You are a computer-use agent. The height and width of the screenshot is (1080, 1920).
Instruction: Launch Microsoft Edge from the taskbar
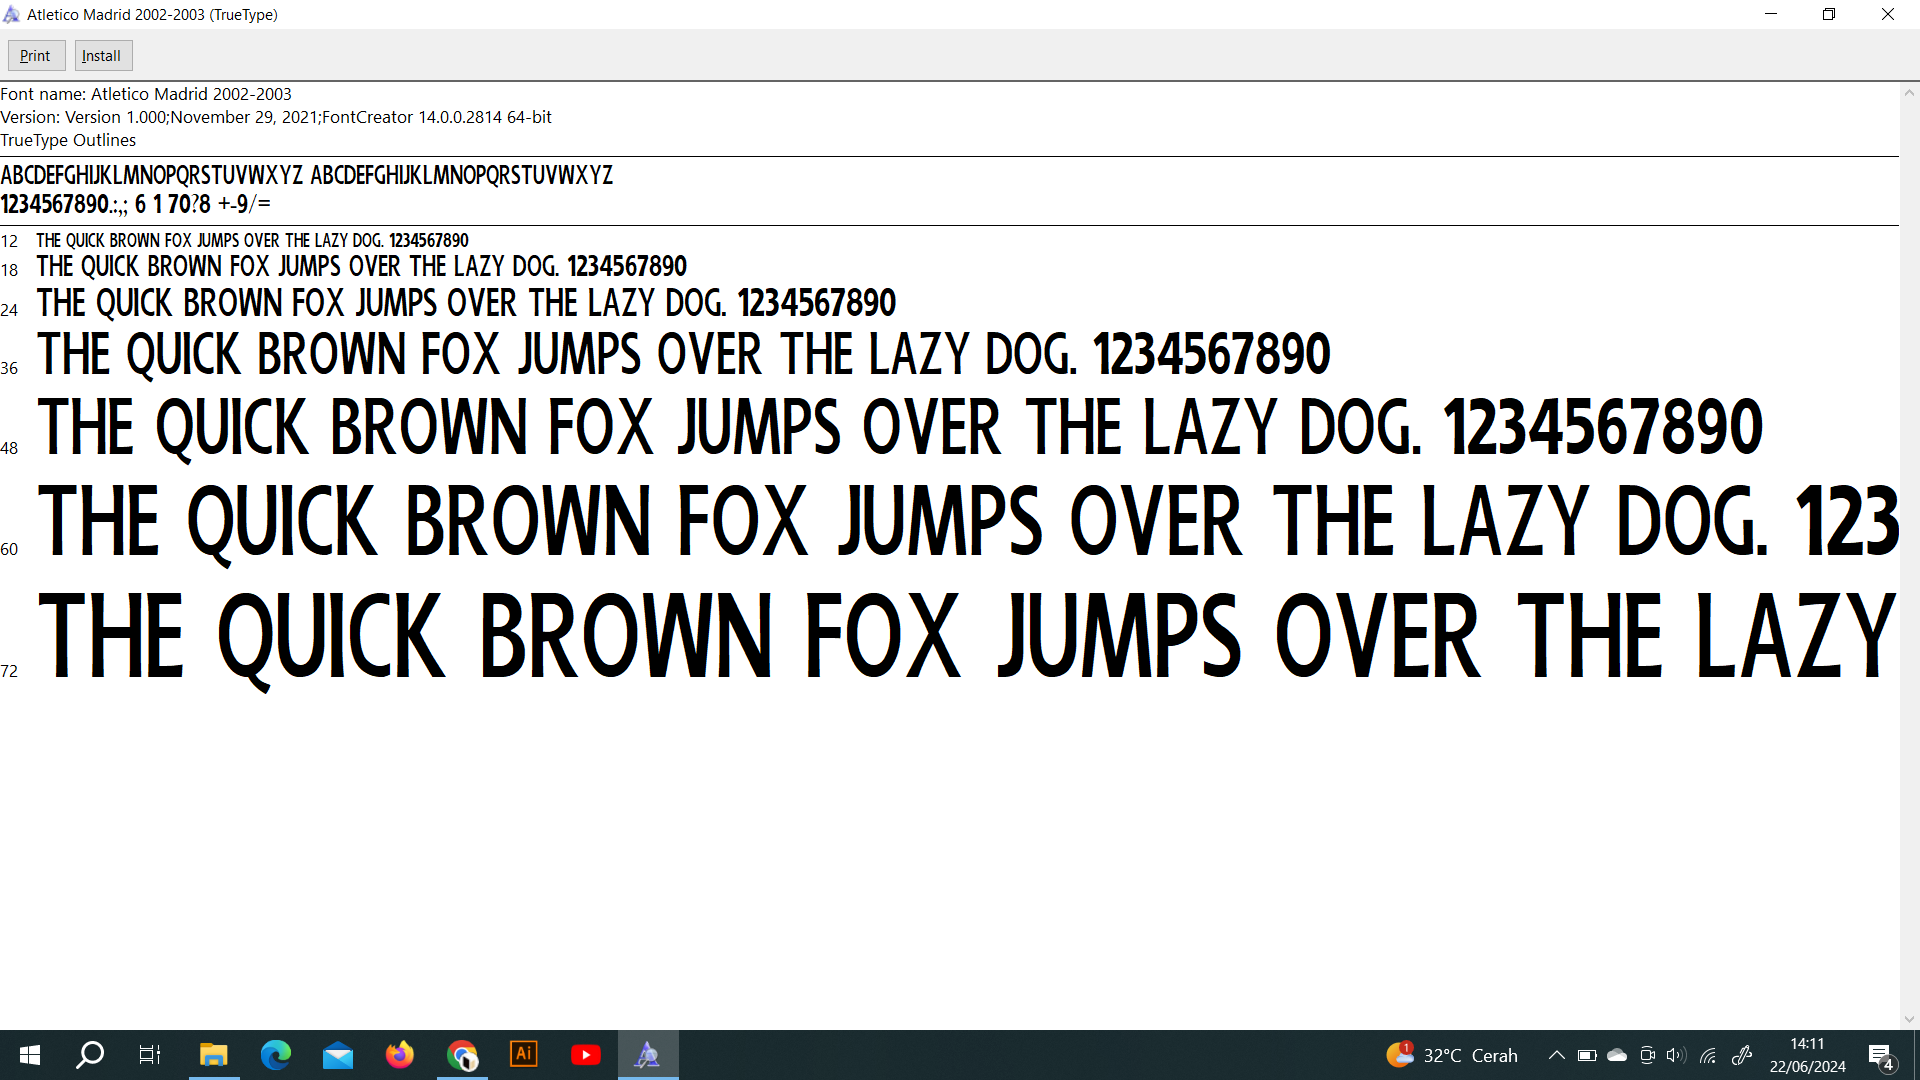pos(275,1055)
